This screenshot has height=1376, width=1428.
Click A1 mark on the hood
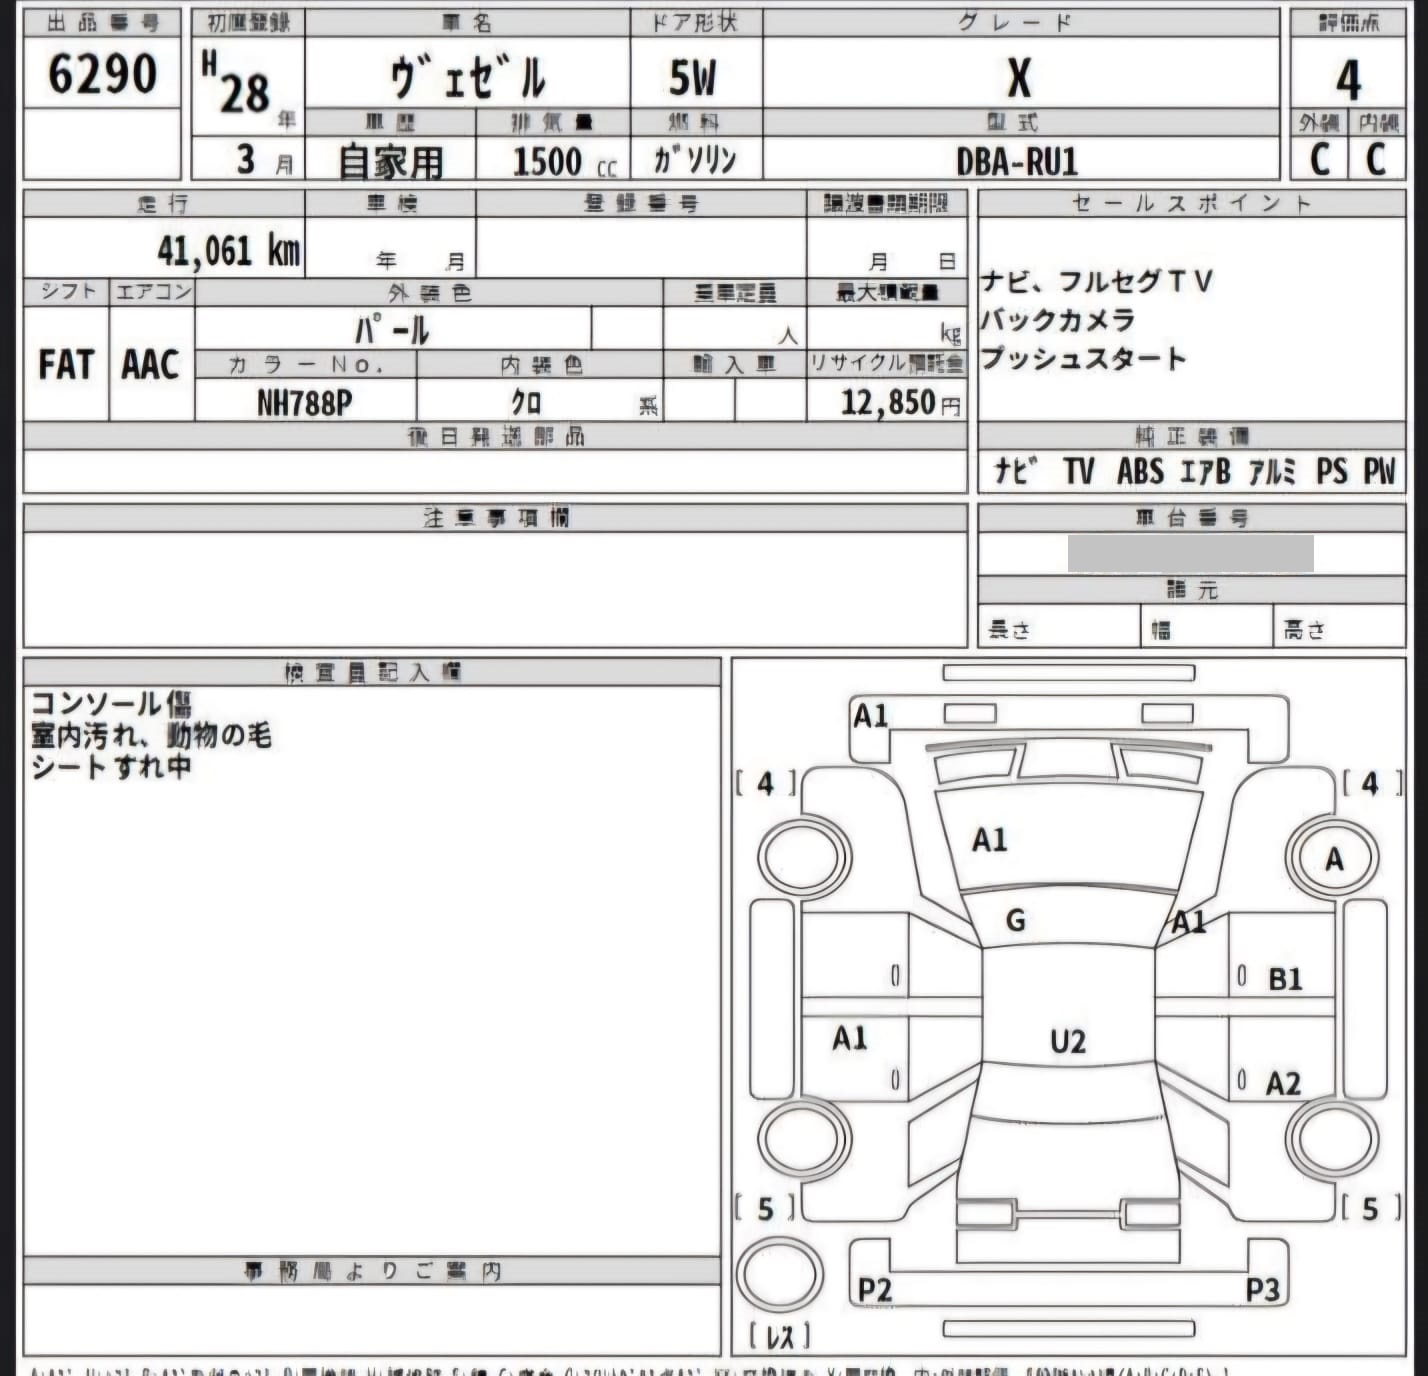990,840
